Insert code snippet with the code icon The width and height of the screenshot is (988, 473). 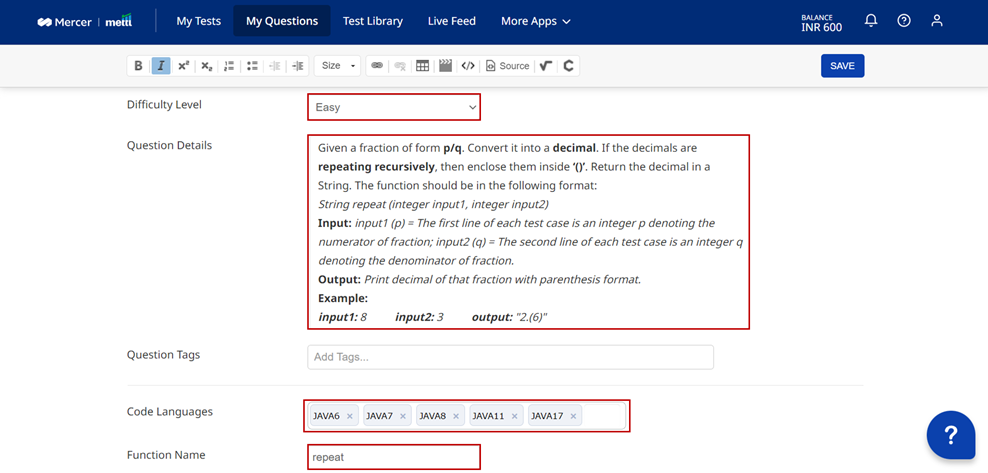pyautogui.click(x=468, y=66)
